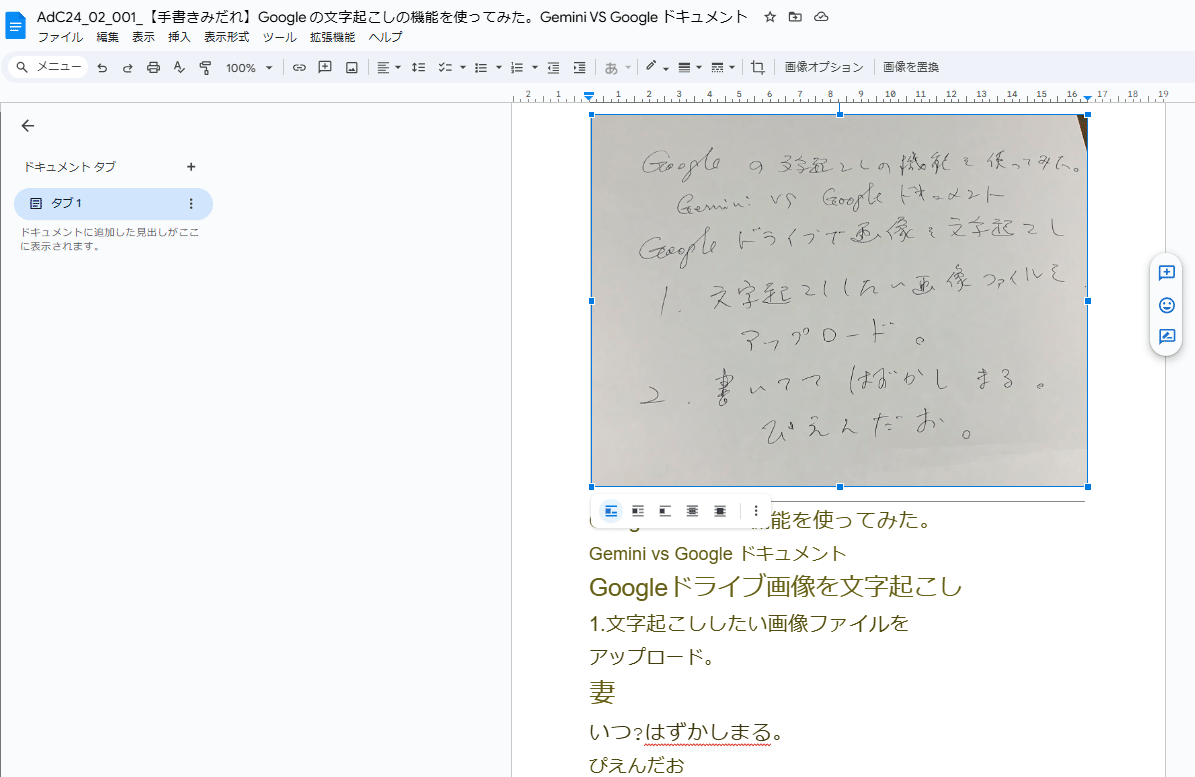Toggle checklist formatting

click(445, 67)
